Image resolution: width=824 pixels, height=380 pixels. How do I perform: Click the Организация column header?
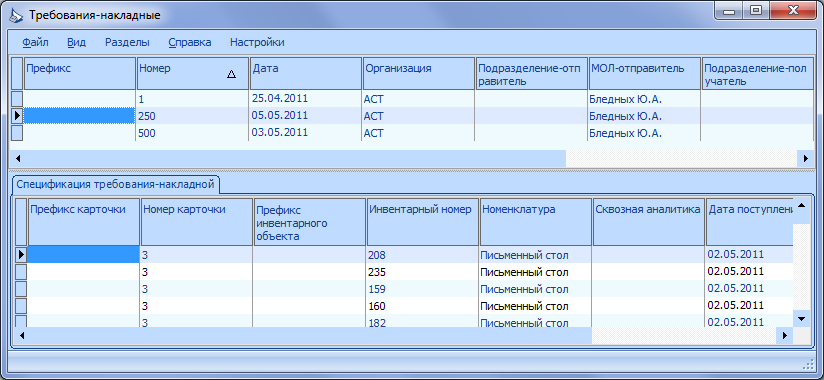419,73
